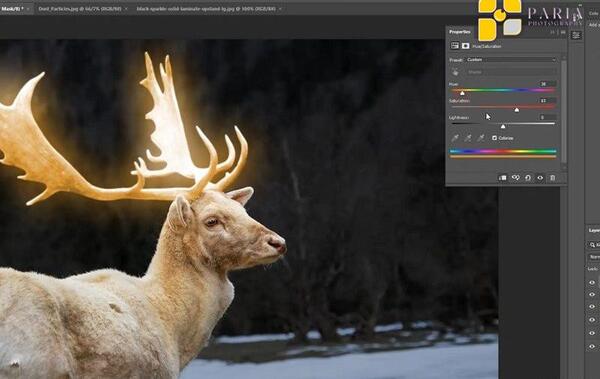Open the blend mode dropdown in Layers
Image resolution: width=600 pixels, height=379 pixels.
pos(594,257)
